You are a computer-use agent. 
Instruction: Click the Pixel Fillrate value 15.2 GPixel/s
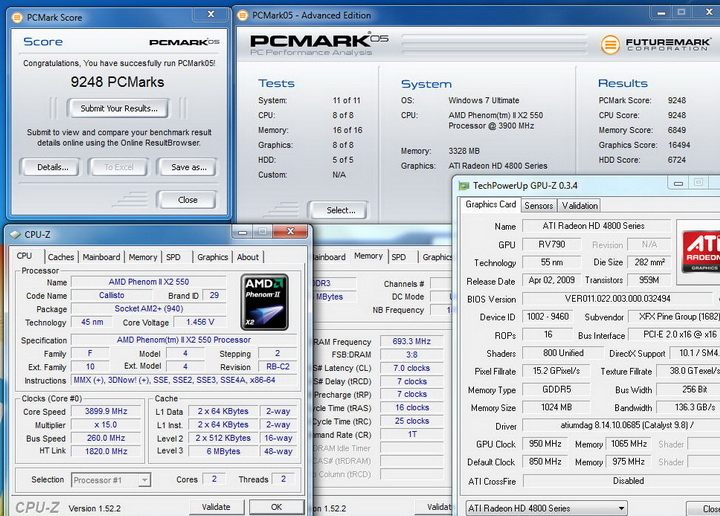tap(557, 371)
